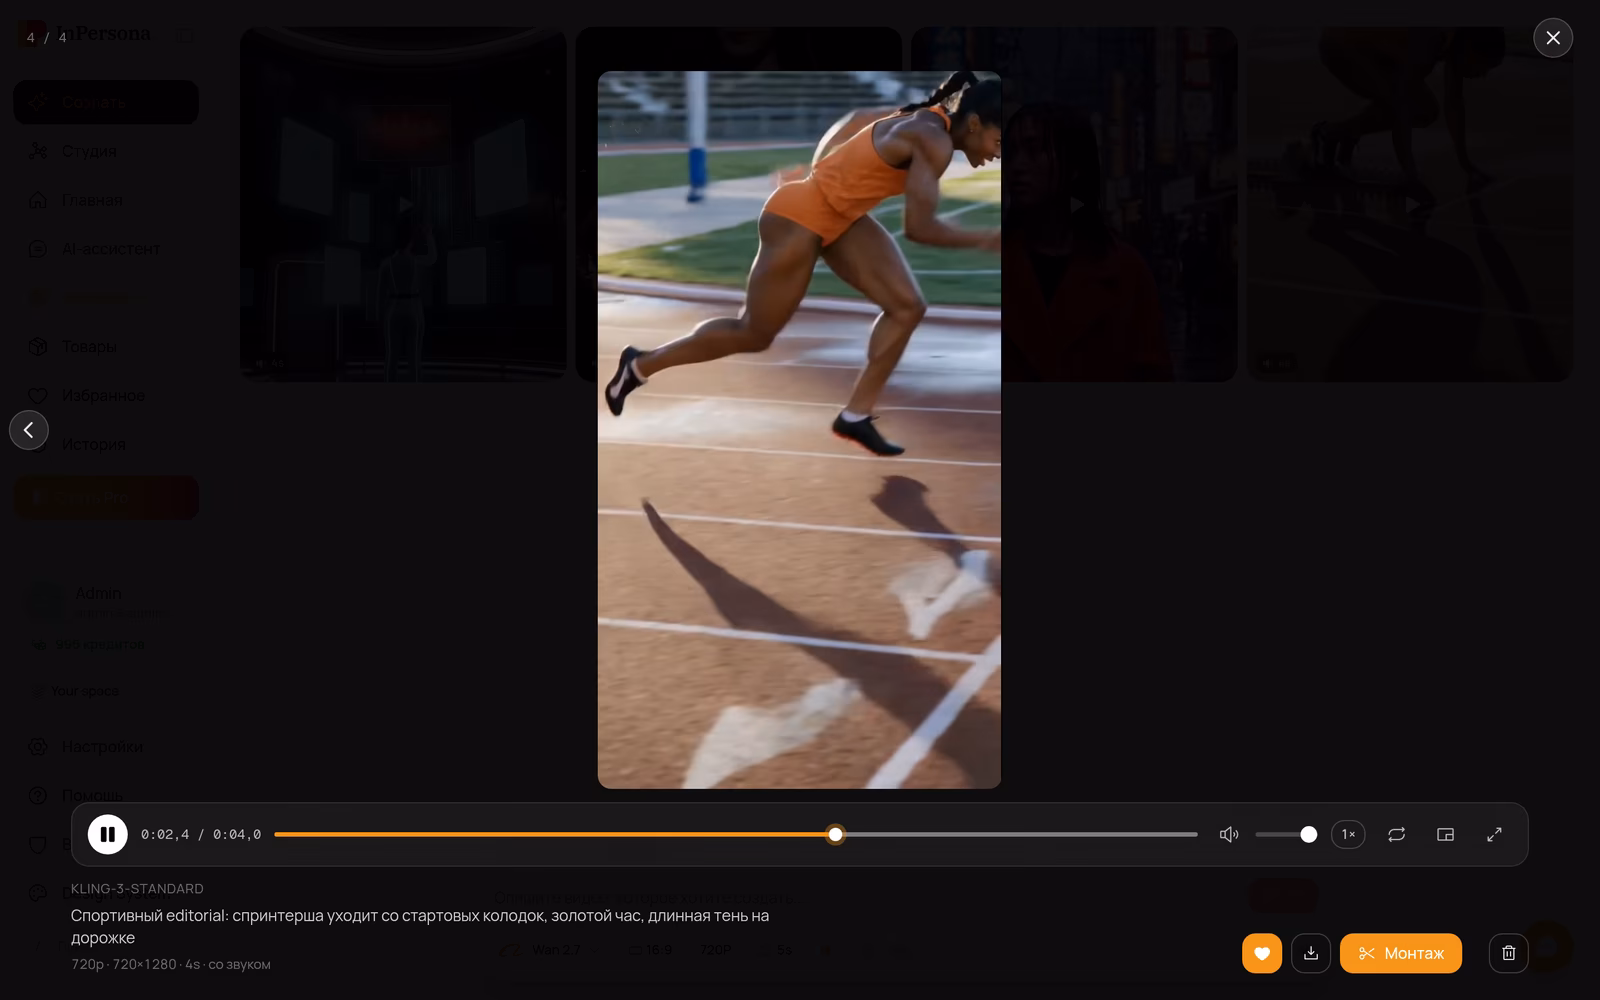Image resolution: width=1600 pixels, height=1000 pixels.
Task: Go to previous video arrow
Action: (x=29, y=430)
